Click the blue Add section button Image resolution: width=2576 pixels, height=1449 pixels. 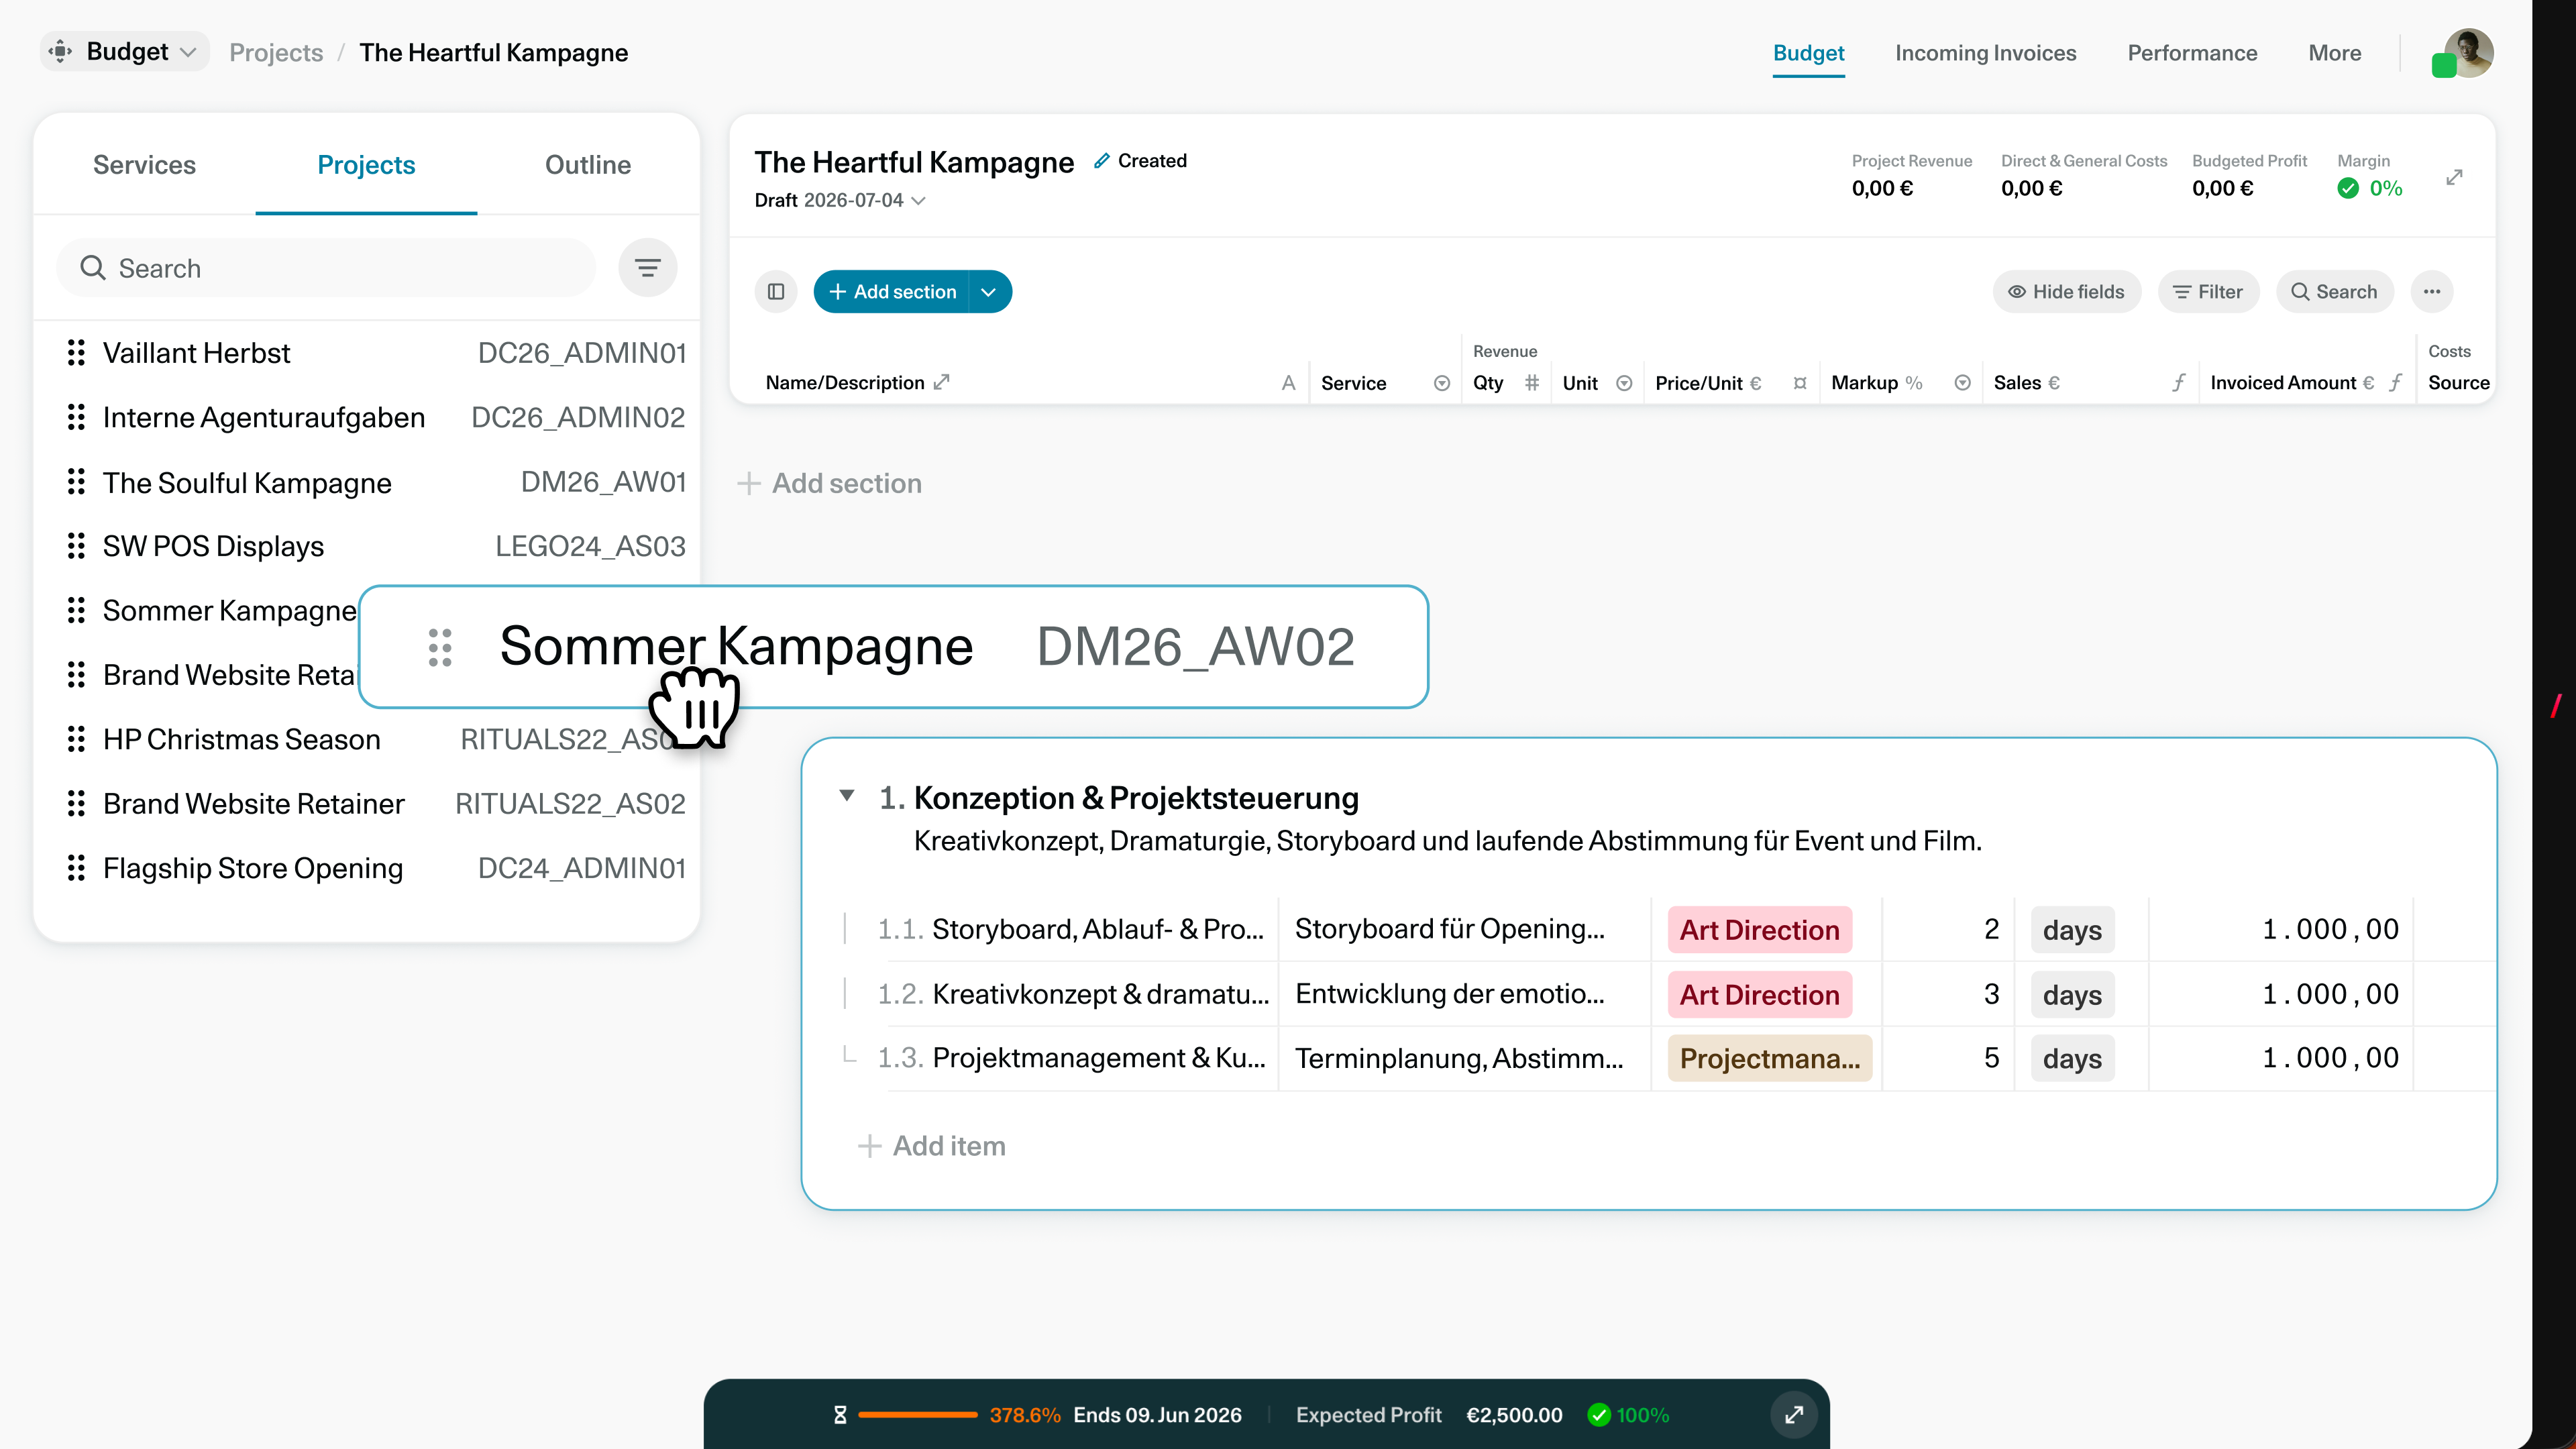coord(892,292)
